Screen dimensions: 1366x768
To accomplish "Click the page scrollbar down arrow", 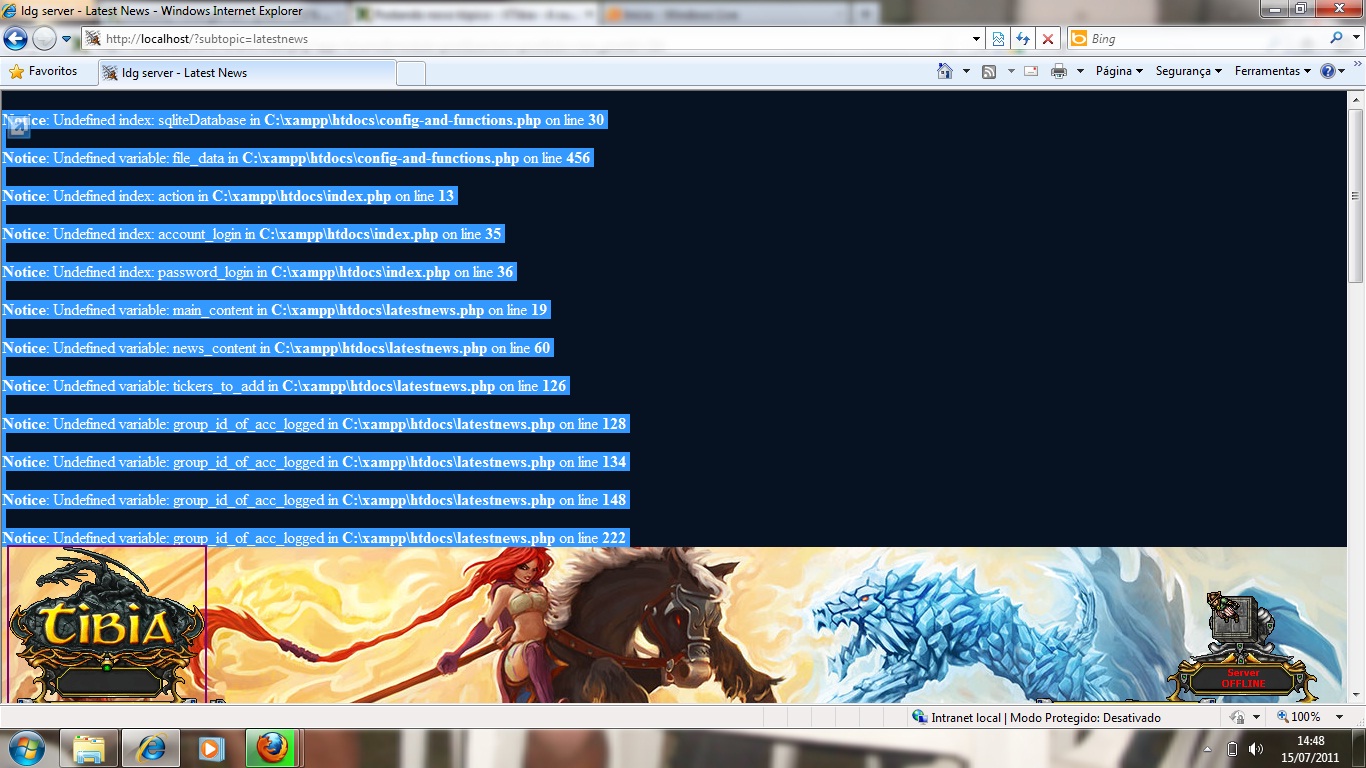I will pyautogui.click(x=1356, y=695).
